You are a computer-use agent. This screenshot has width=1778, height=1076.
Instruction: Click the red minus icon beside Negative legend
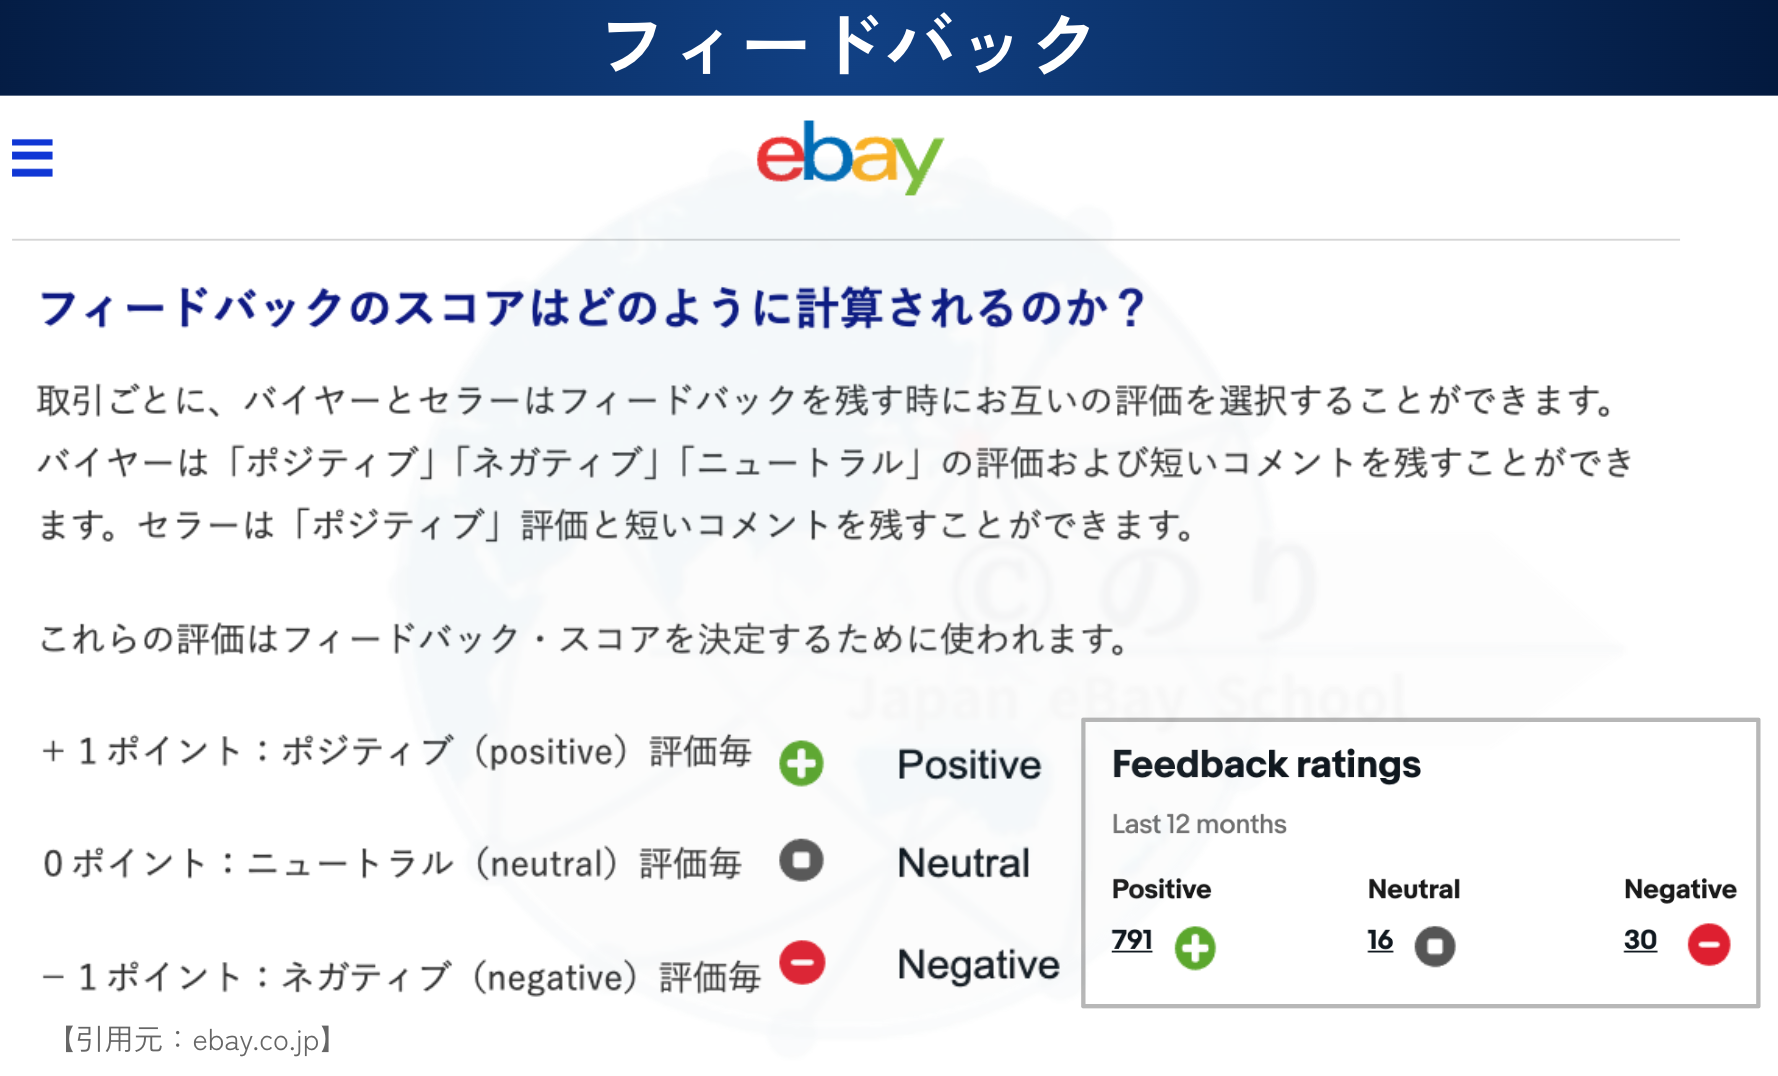coord(802,963)
